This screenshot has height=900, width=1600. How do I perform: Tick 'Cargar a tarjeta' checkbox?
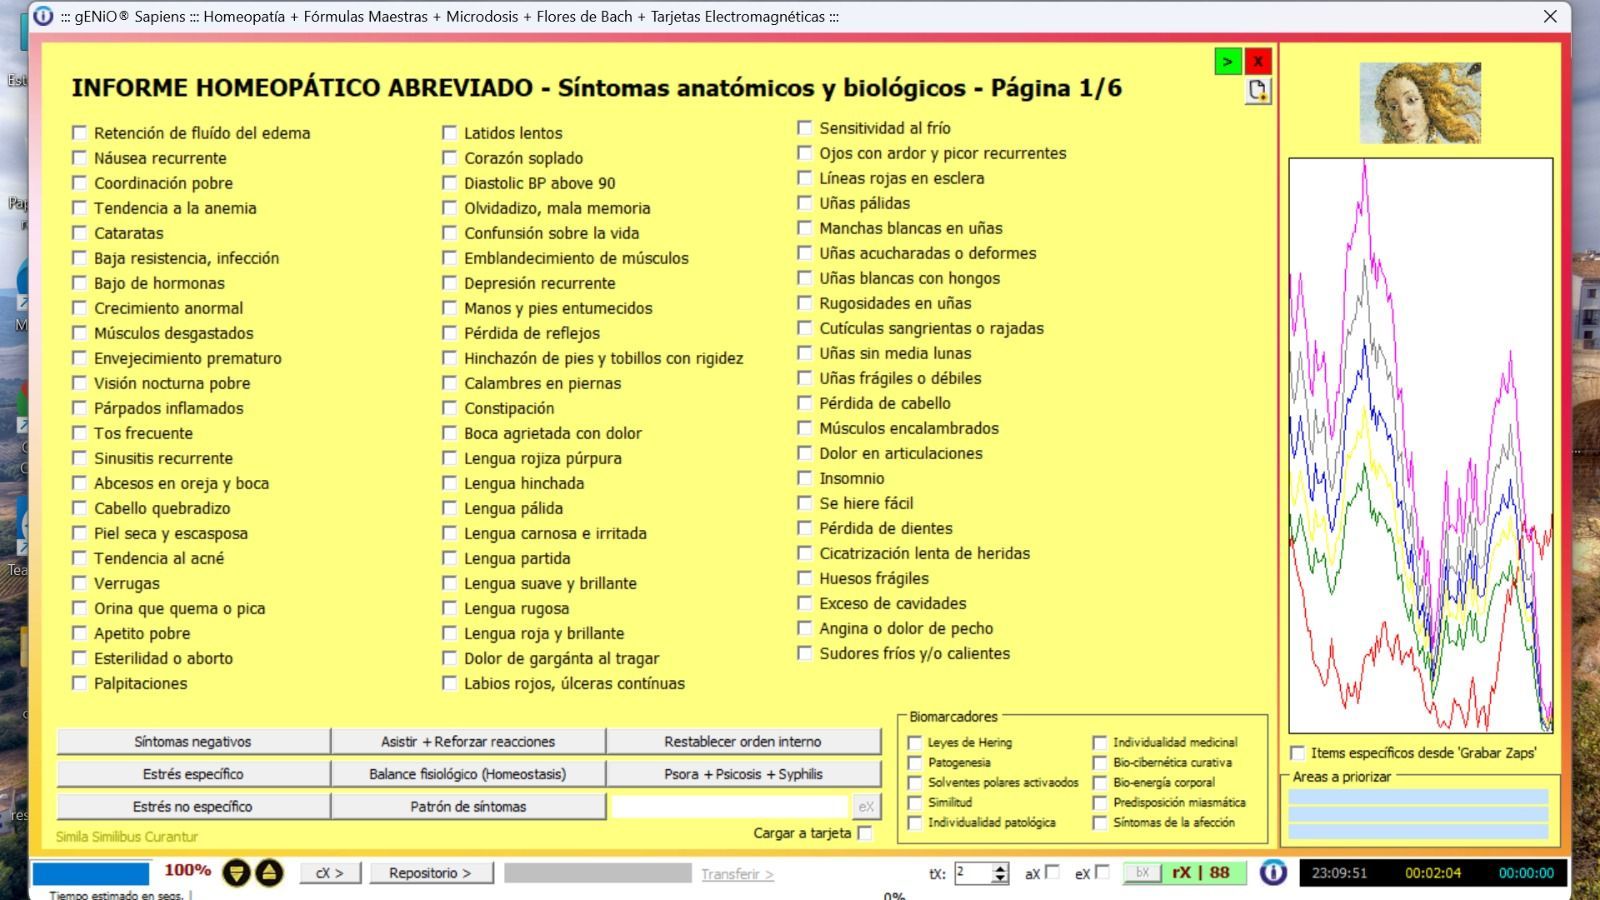[x=865, y=833]
